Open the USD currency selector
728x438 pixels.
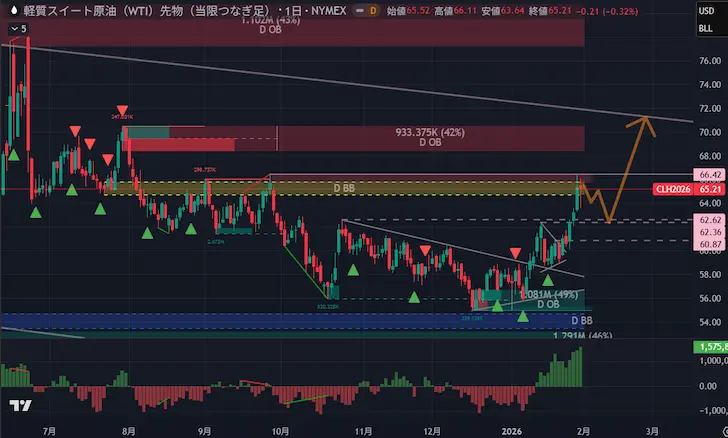pyautogui.click(x=703, y=11)
